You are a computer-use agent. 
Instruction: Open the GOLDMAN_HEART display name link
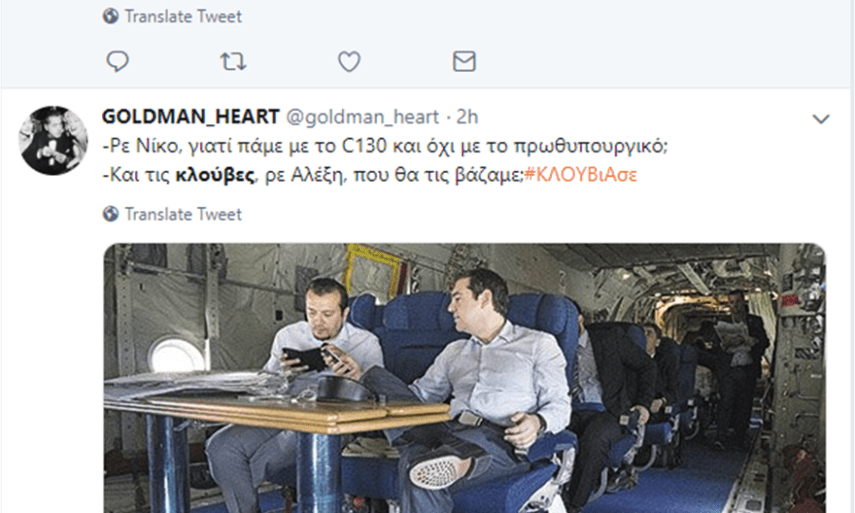pos(190,117)
